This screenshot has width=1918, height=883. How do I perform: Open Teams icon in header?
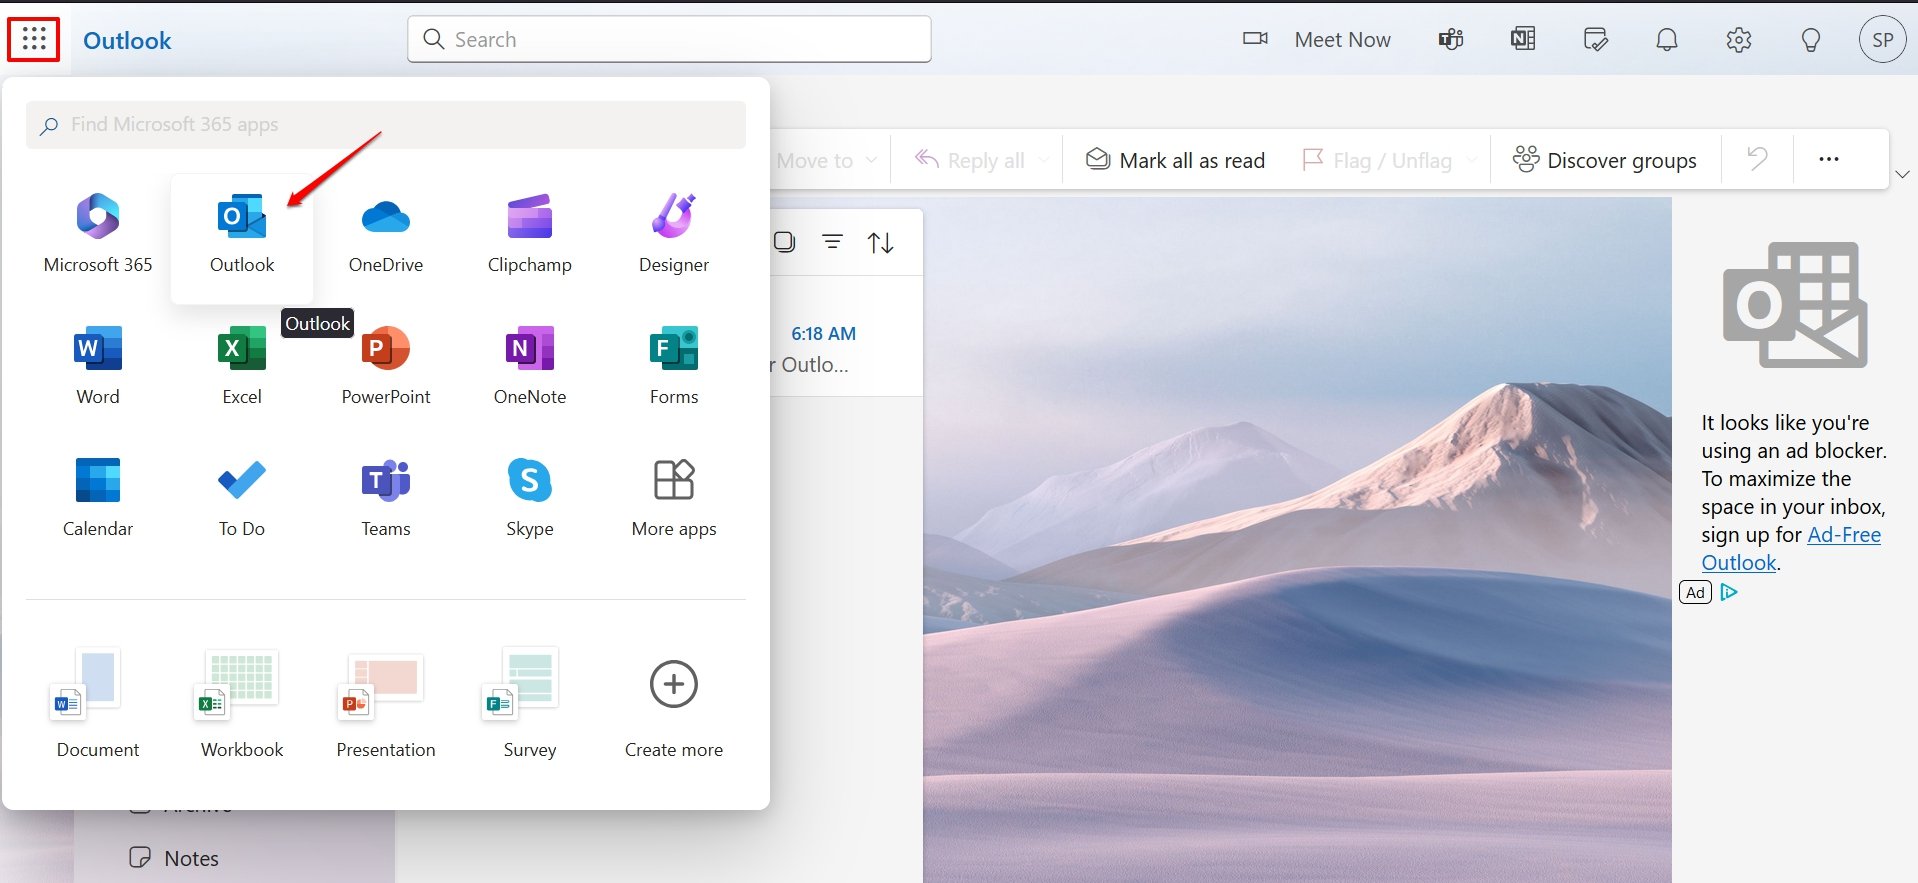[1451, 39]
